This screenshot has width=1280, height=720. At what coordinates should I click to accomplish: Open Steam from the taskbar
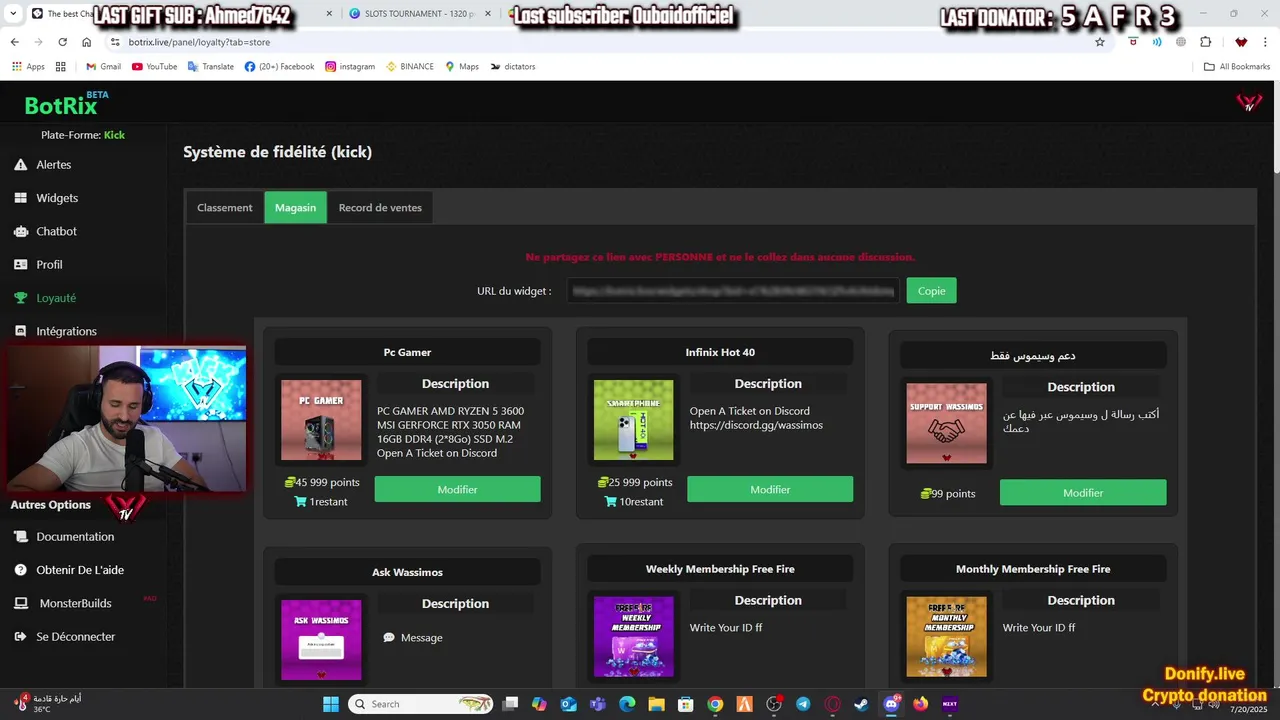point(862,704)
